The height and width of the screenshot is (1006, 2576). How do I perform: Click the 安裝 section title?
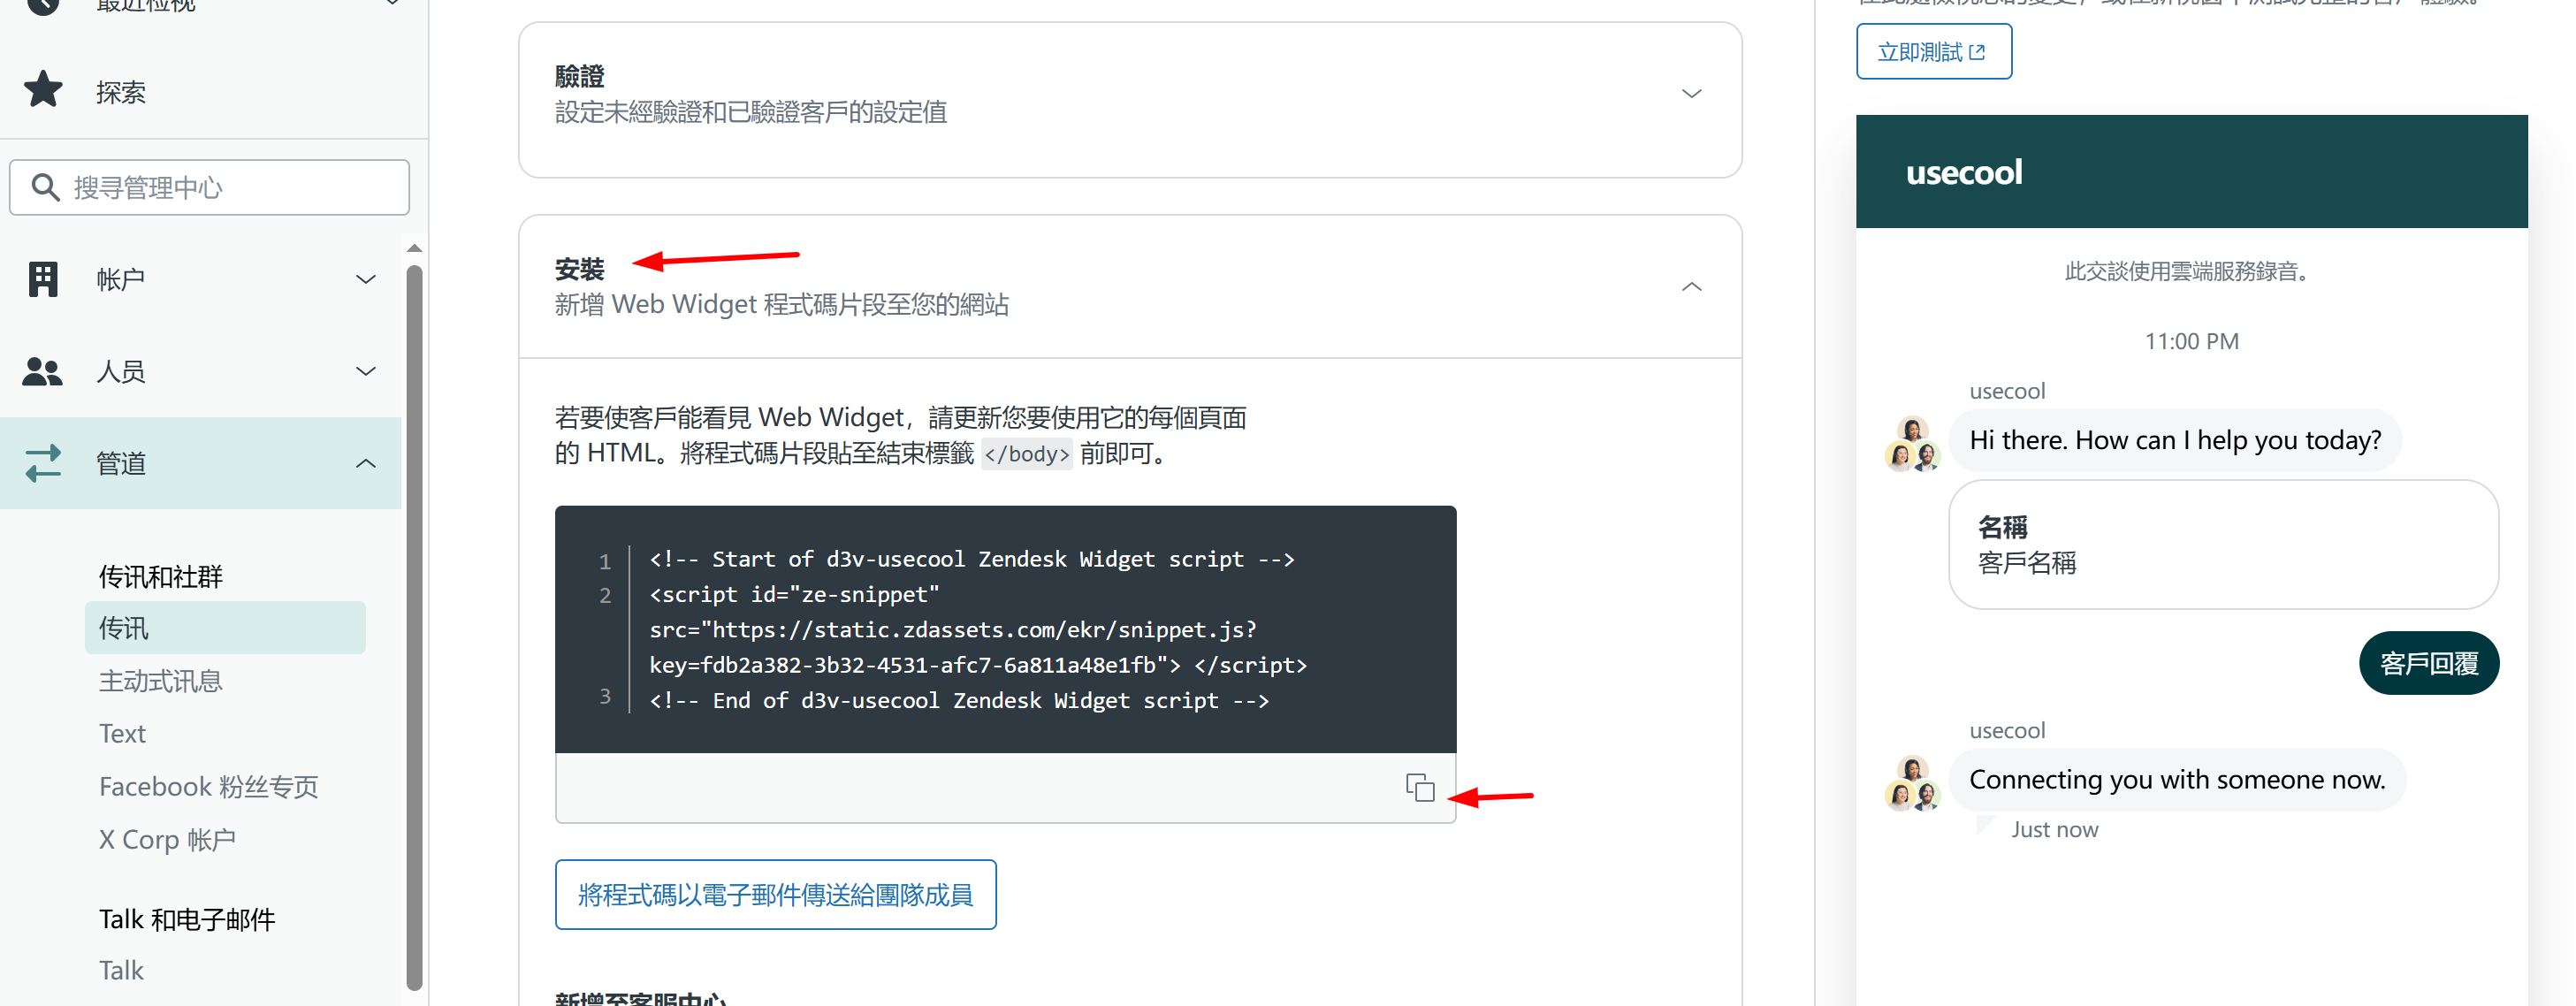[579, 269]
